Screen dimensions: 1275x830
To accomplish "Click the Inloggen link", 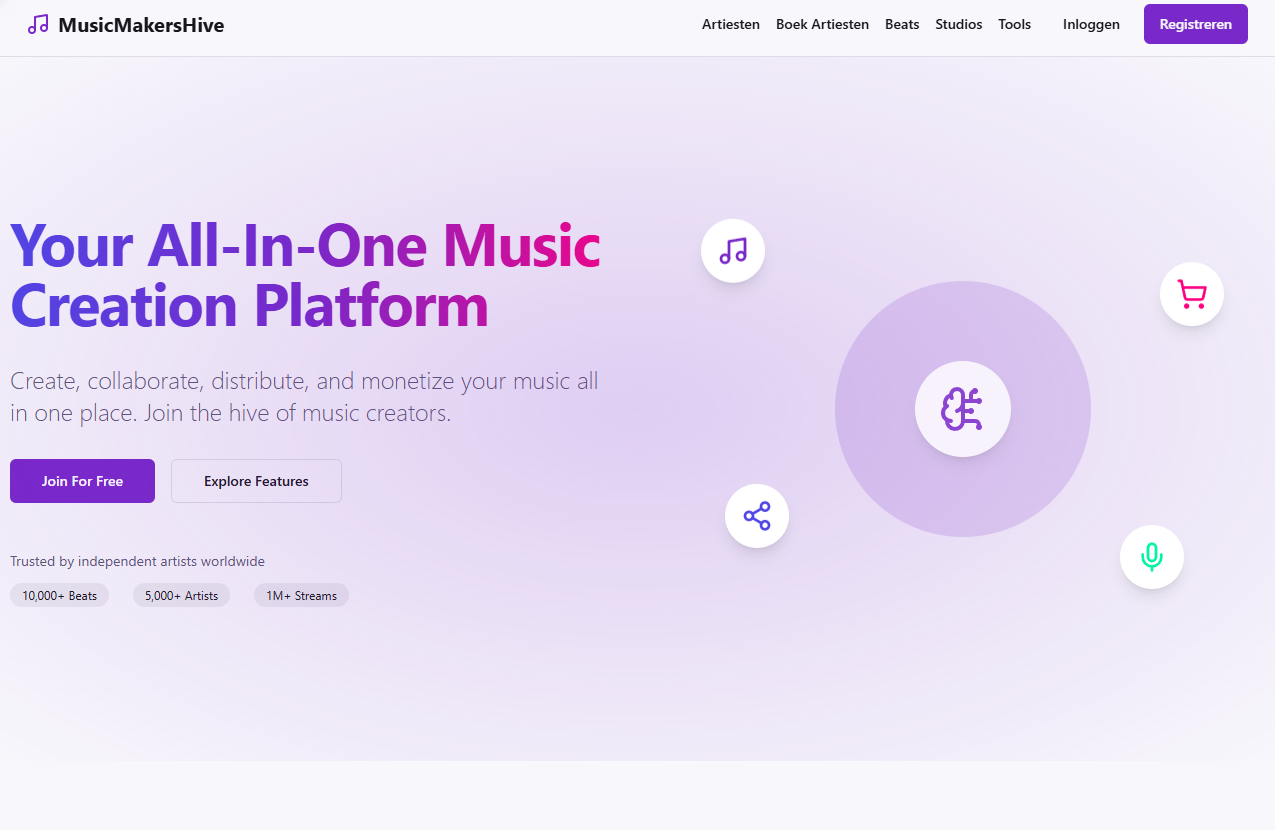I will pyautogui.click(x=1090, y=24).
